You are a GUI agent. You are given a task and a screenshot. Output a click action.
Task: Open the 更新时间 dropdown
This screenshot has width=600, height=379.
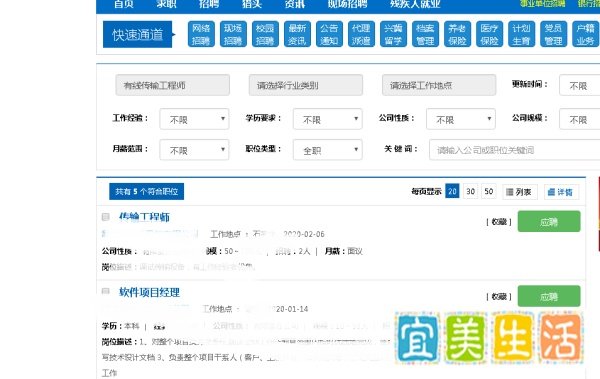[x=579, y=85]
